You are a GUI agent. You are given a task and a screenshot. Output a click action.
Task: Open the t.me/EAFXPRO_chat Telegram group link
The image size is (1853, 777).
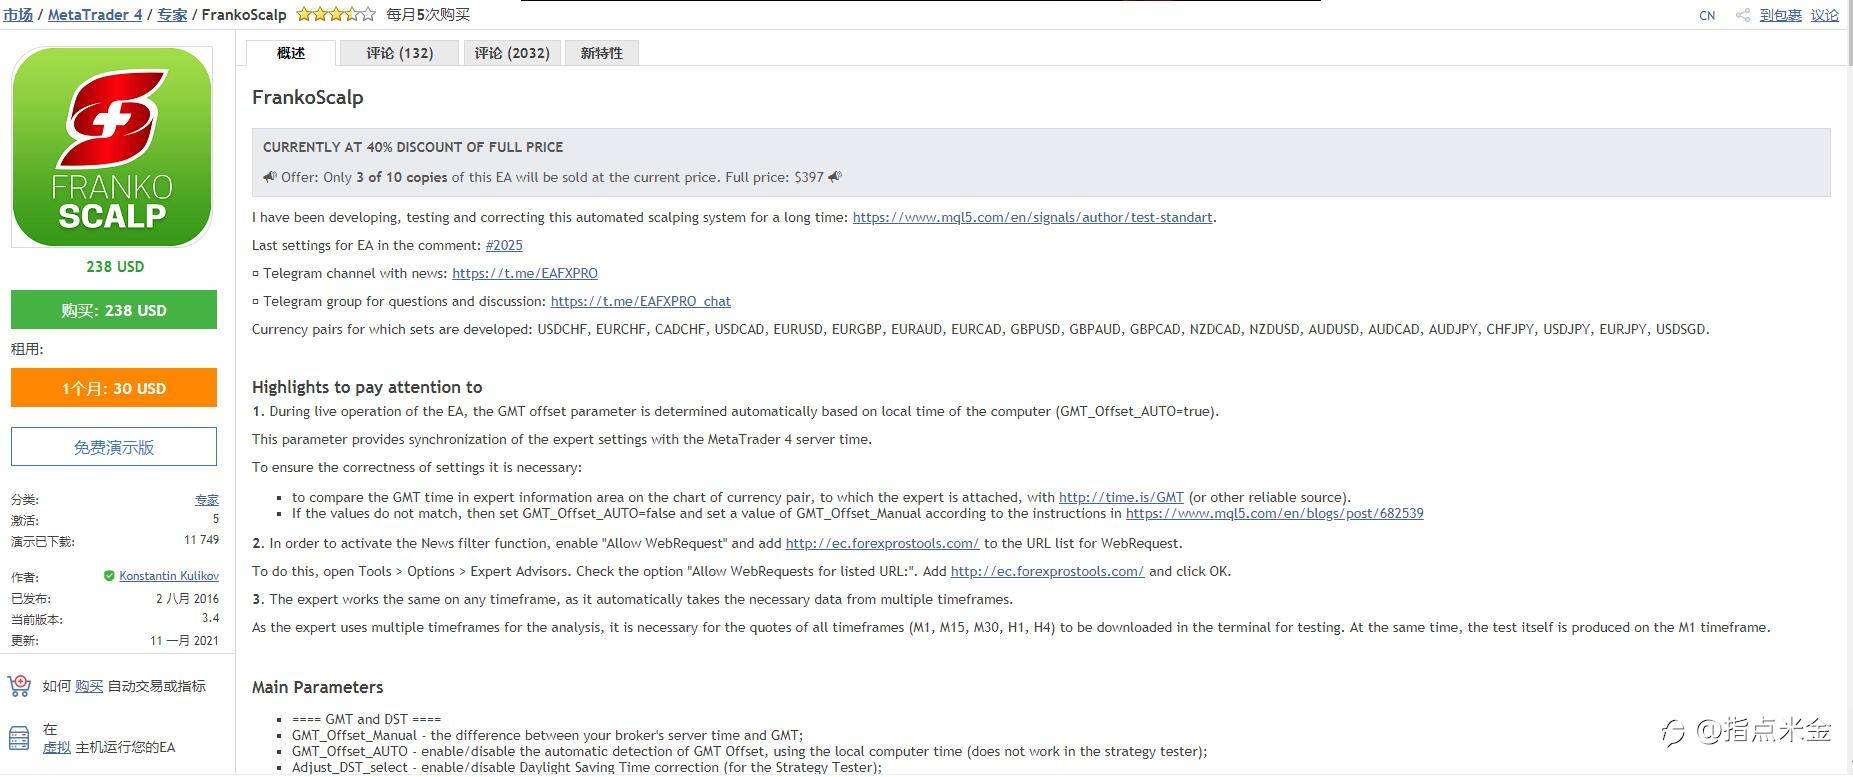pyautogui.click(x=641, y=301)
